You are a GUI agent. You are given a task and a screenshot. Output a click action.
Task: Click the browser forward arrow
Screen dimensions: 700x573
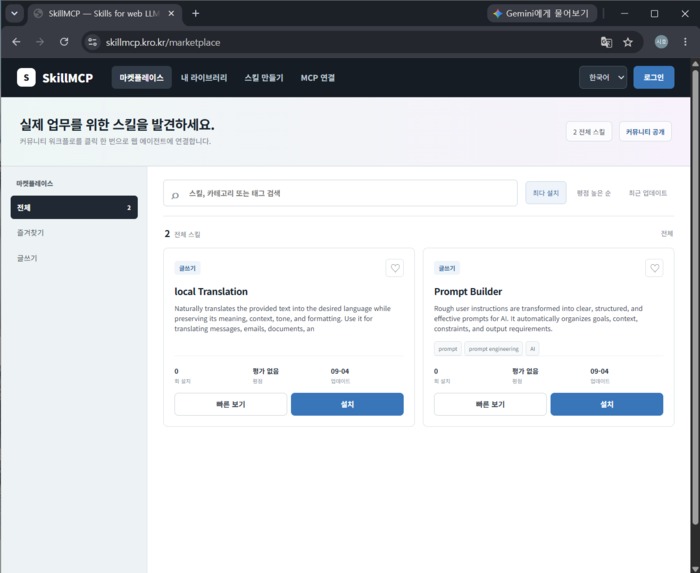click(x=40, y=42)
